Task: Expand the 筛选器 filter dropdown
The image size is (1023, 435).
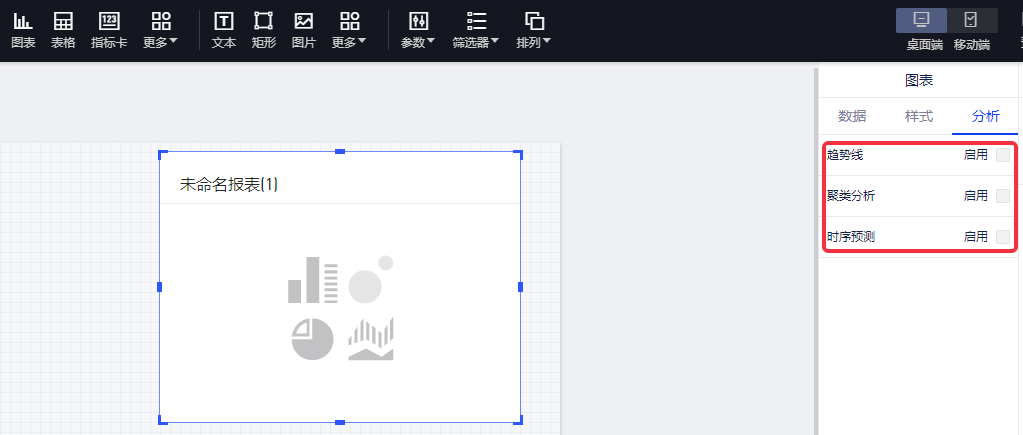Action: point(475,29)
